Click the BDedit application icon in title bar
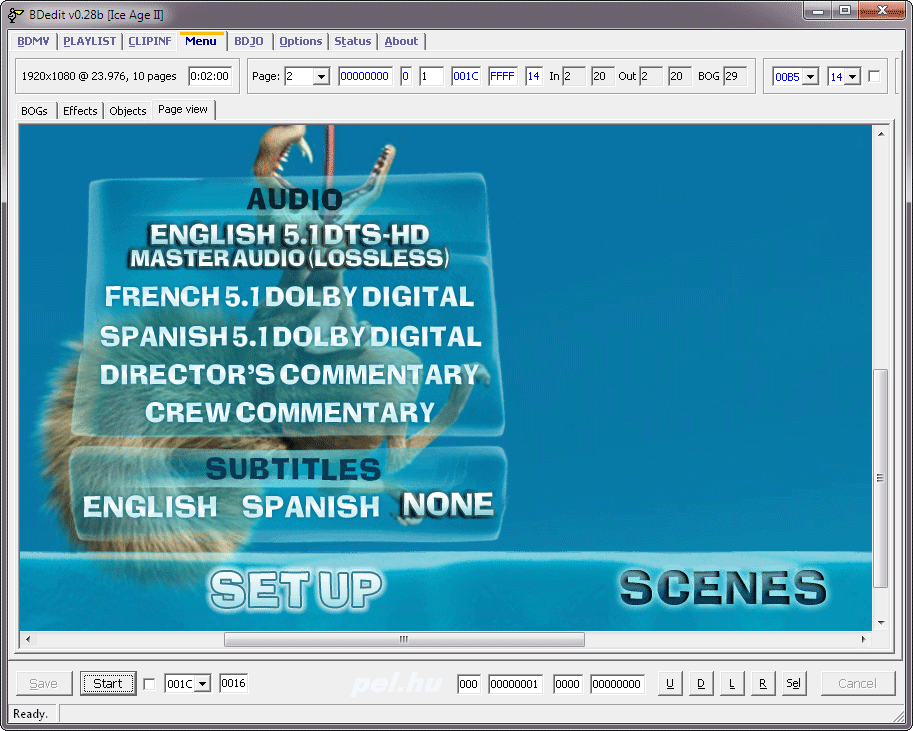913x731 pixels. tap(15, 14)
